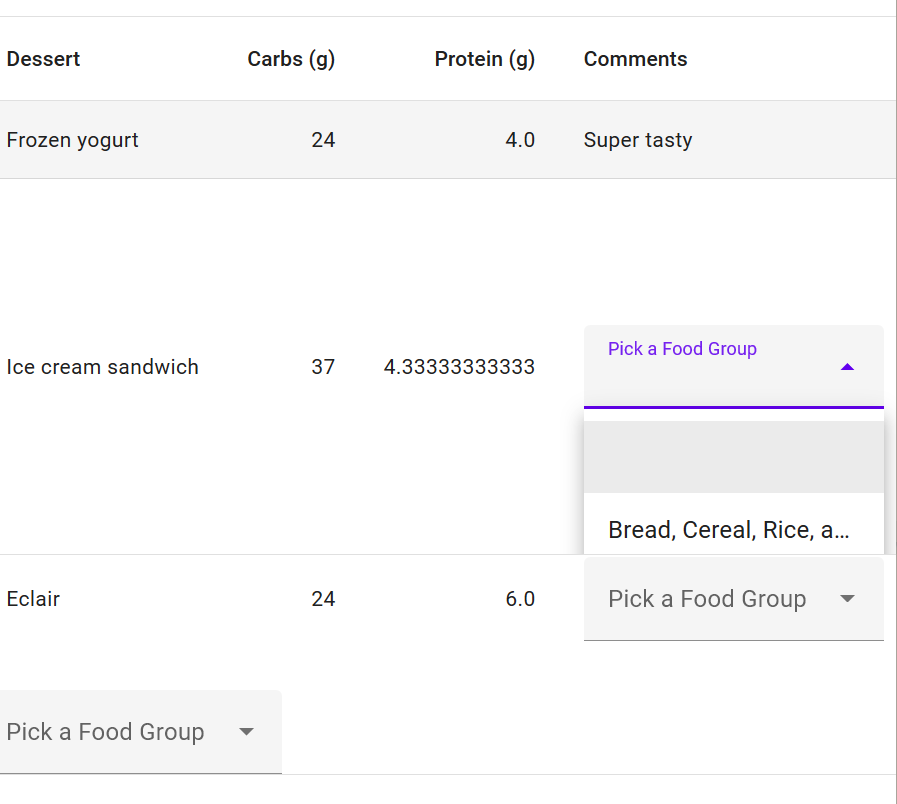
Task: Click the bottom food group picker's dropdown arrow
Action: pos(246,732)
